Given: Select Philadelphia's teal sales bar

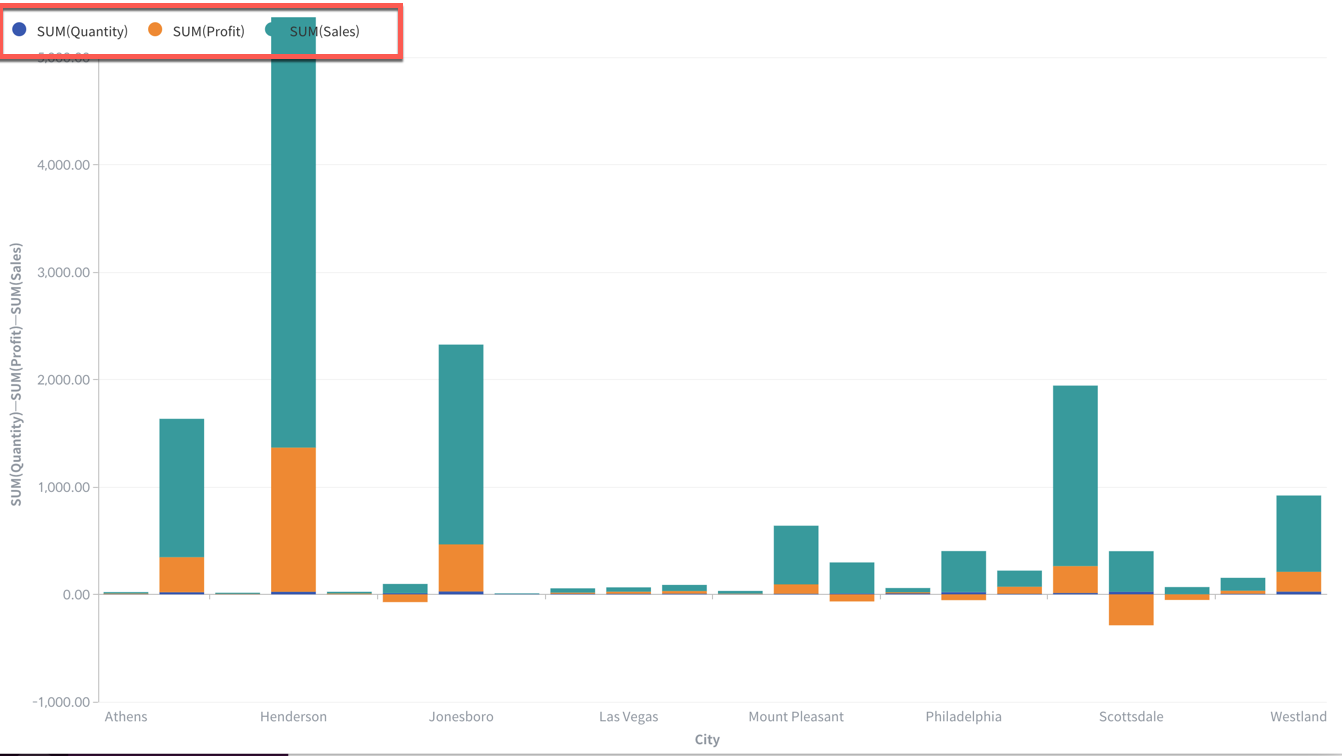Looking at the screenshot, I should click(963, 572).
